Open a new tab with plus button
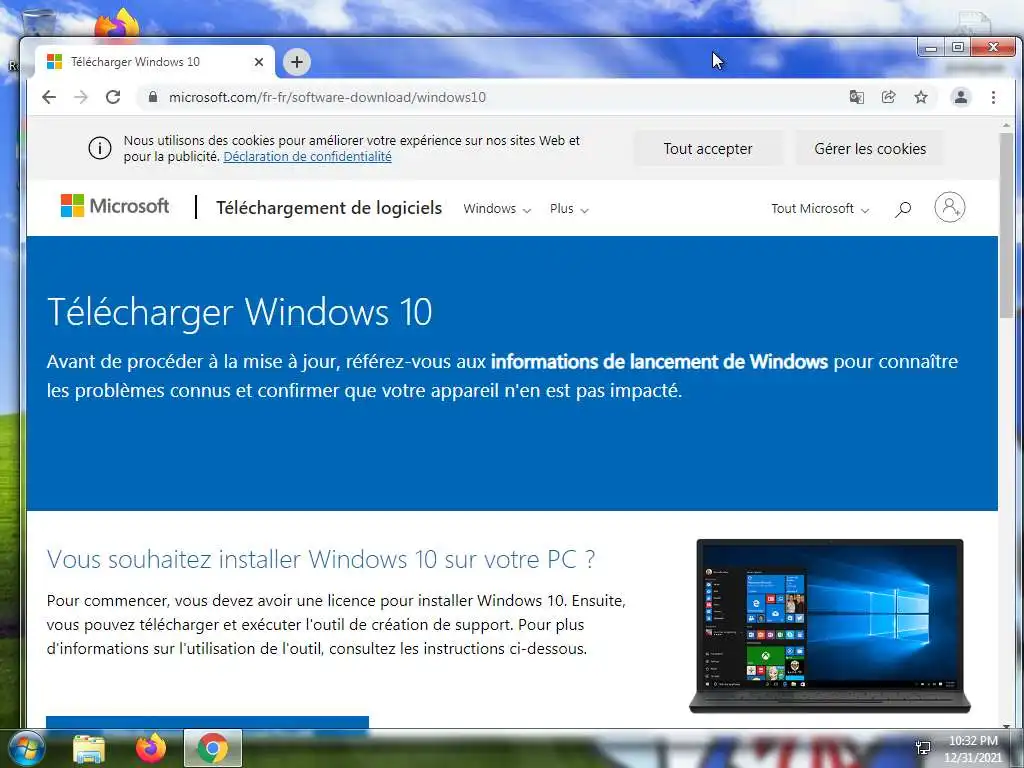This screenshot has height=768, width=1024. pos(297,62)
